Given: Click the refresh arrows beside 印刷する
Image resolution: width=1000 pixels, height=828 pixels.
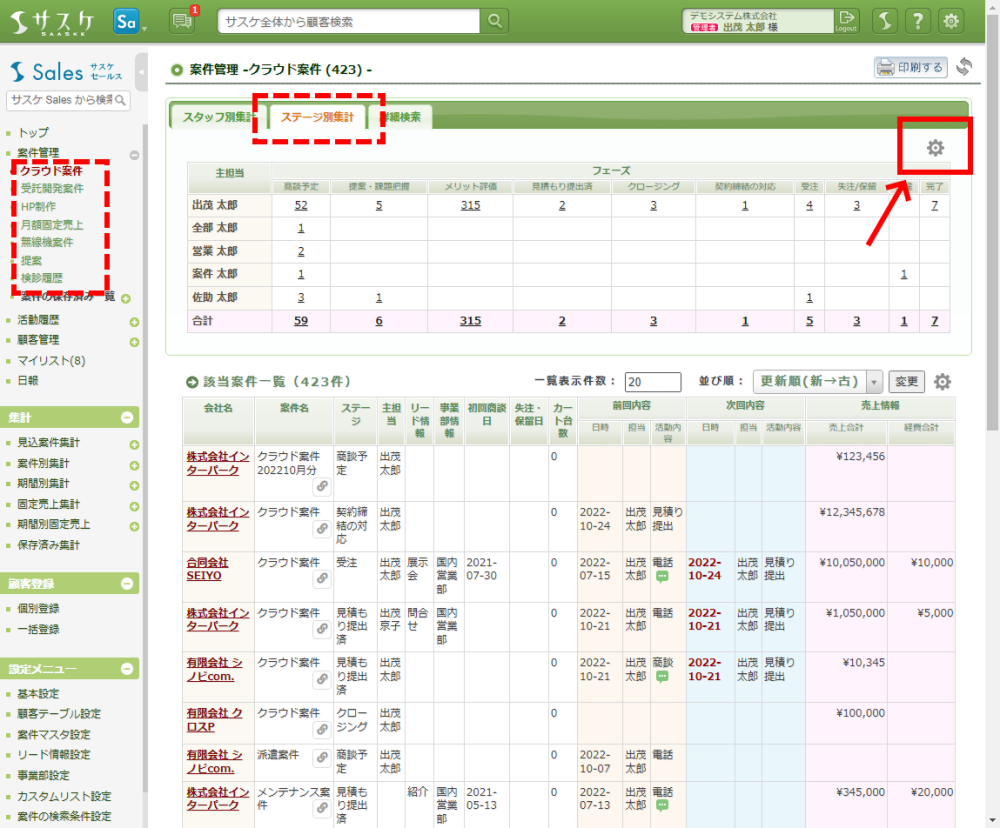Looking at the screenshot, I should [x=964, y=67].
